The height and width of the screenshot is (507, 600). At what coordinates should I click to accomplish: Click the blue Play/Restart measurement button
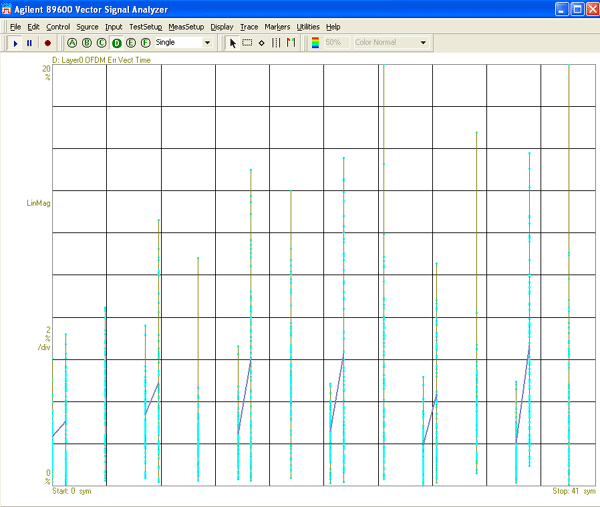[16, 43]
